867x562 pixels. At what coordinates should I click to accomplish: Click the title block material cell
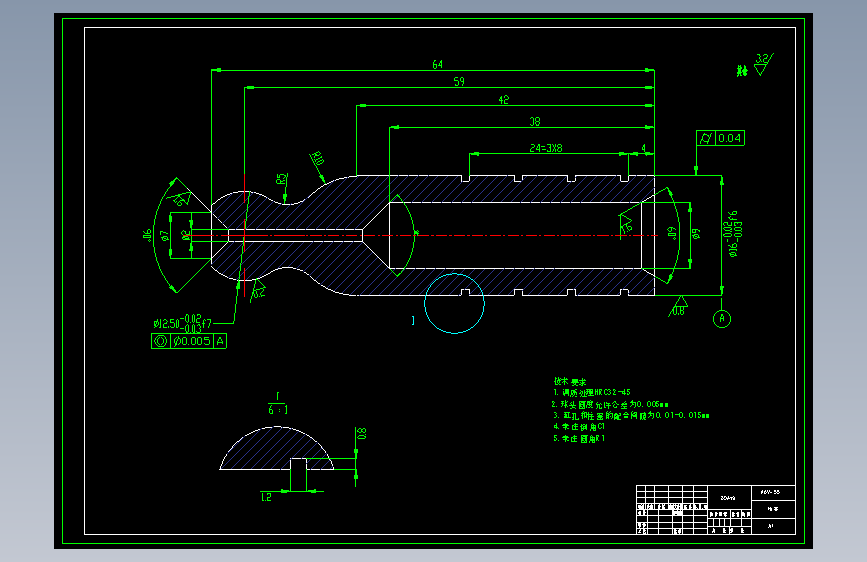pyautogui.click(x=729, y=498)
